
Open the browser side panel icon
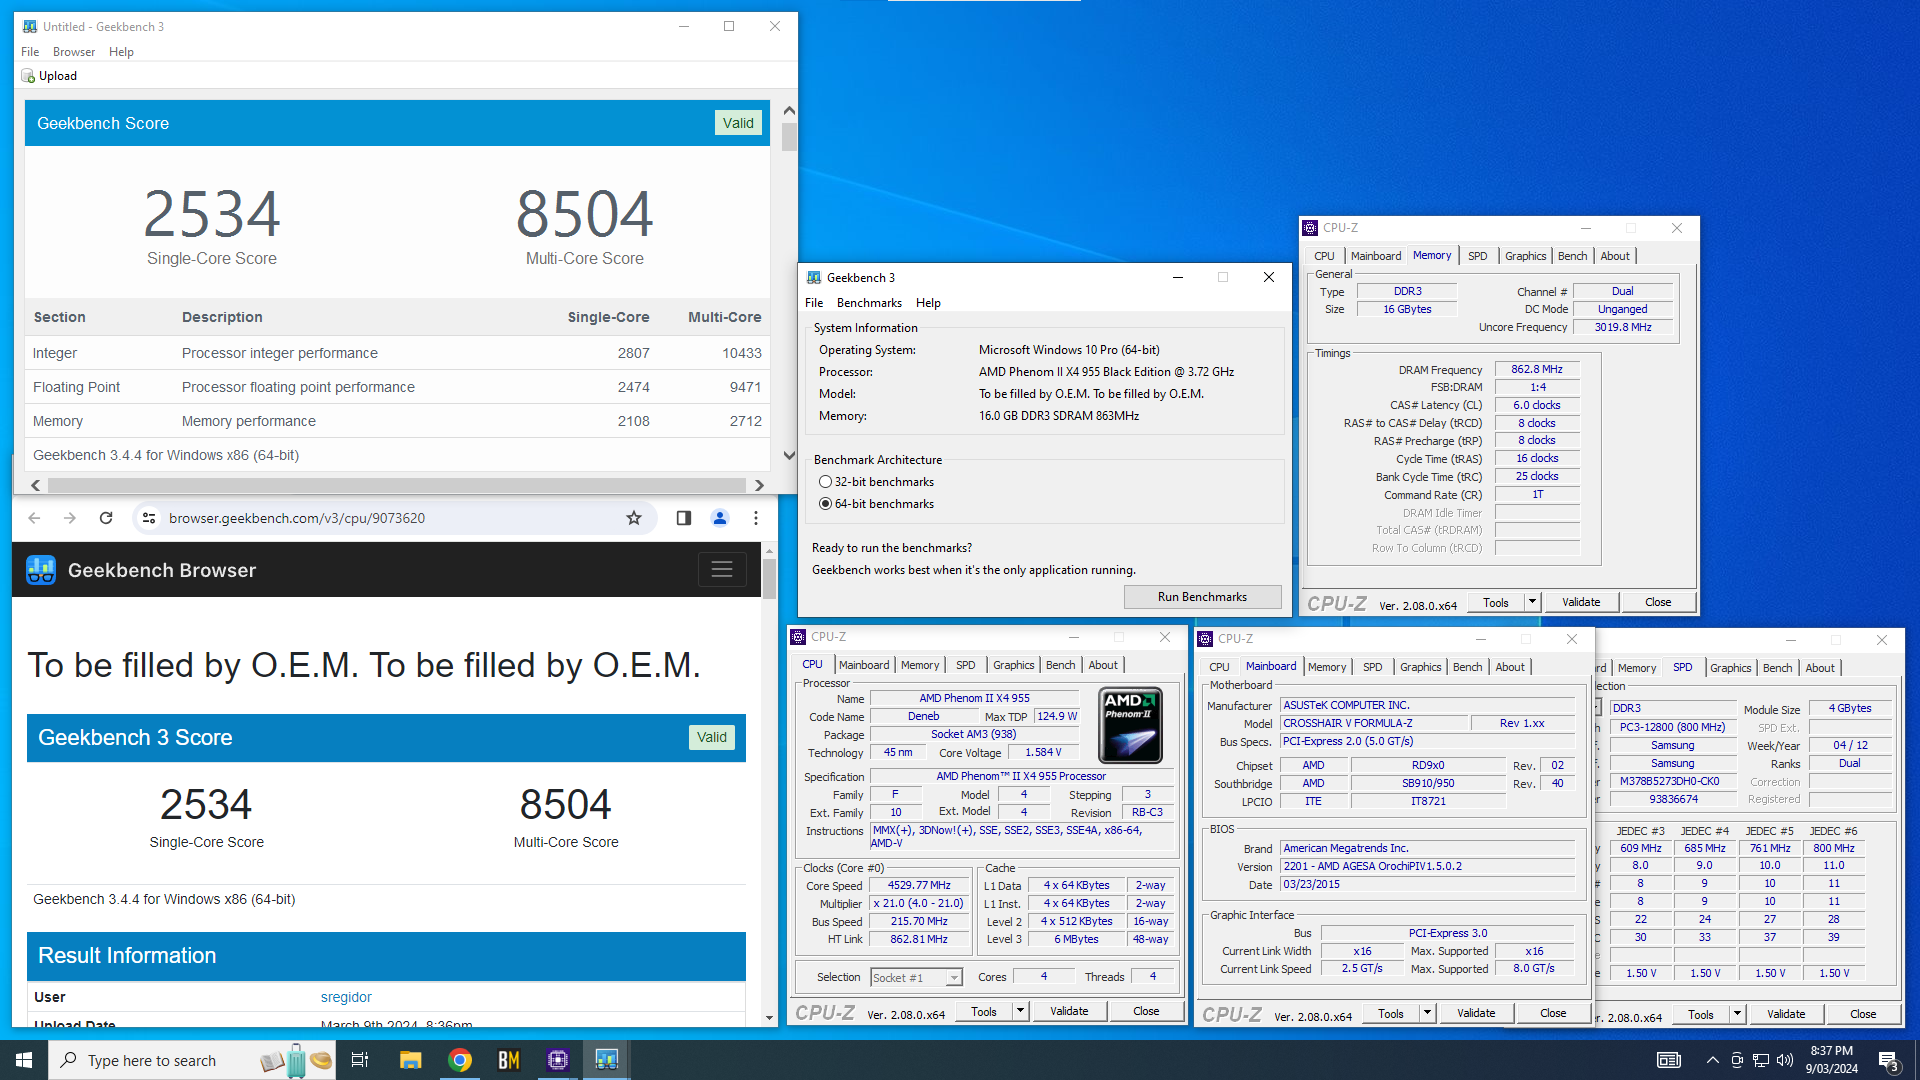pos(684,518)
